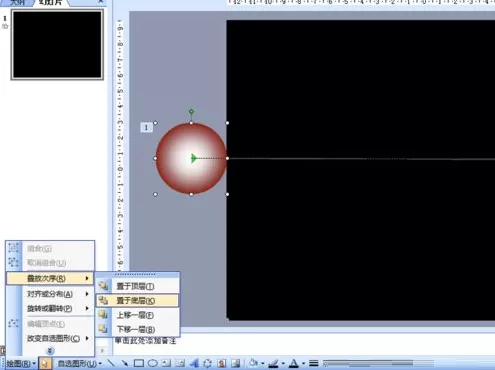
Task: Choose 上移一层(F) bring forward
Action: 138,315
